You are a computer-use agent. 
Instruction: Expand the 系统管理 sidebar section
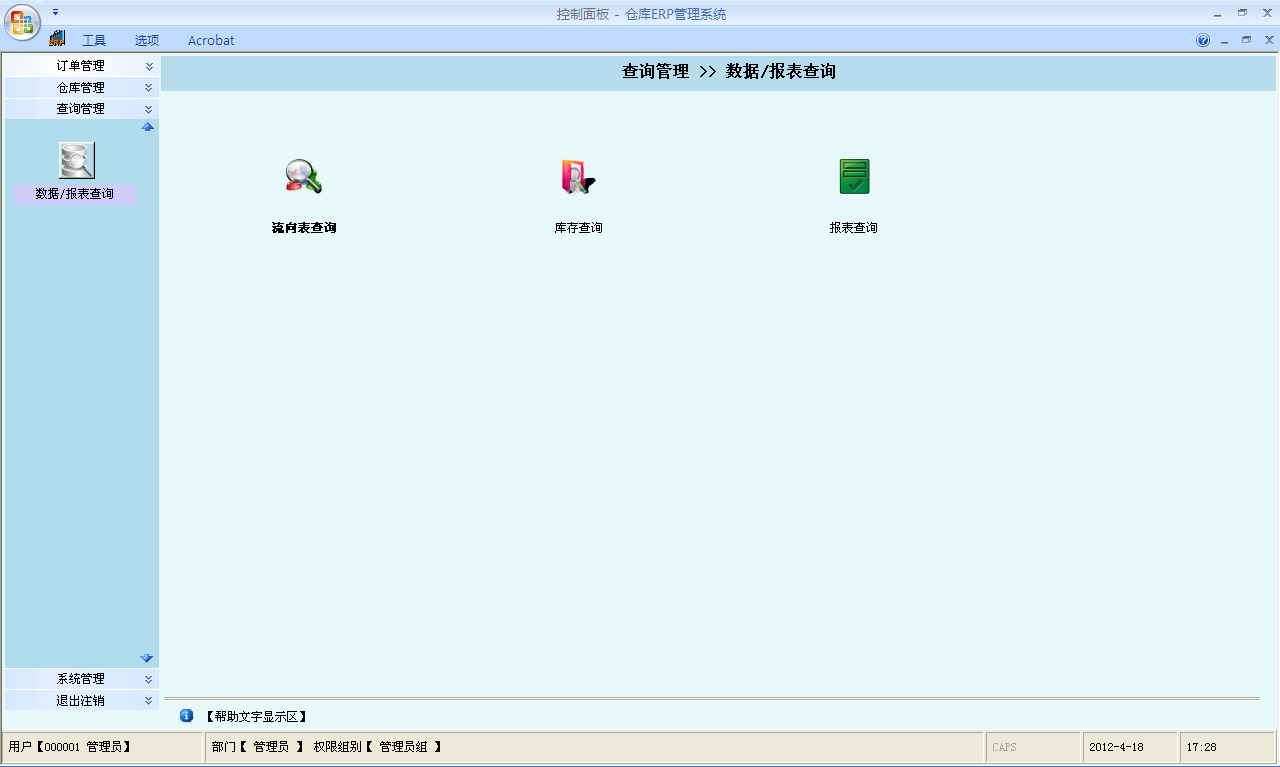tap(82, 679)
